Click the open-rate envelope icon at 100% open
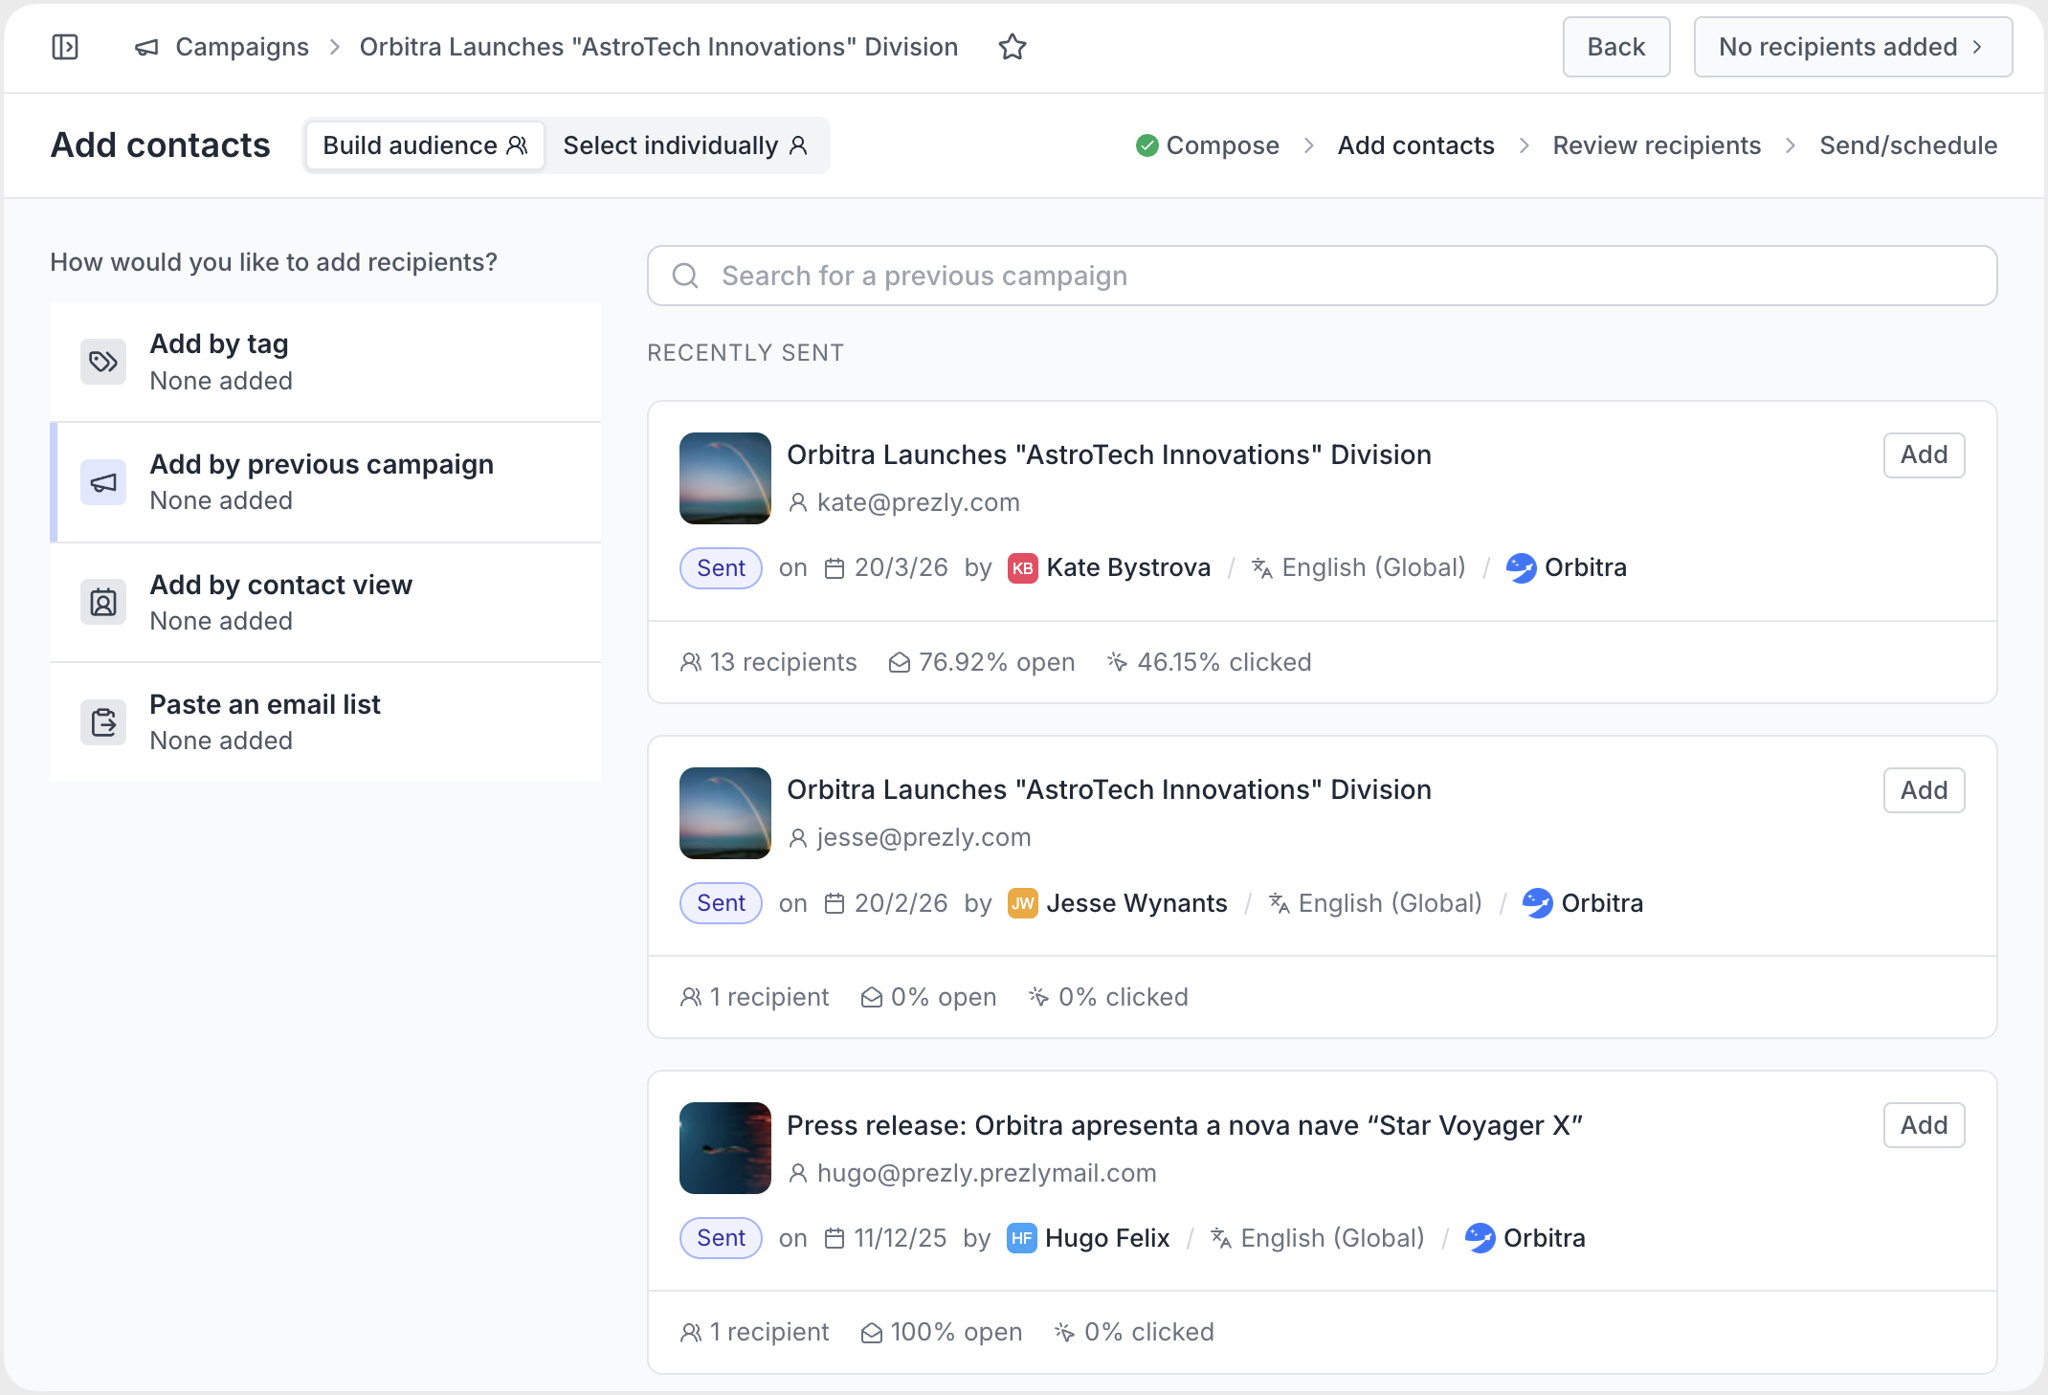The height and width of the screenshot is (1395, 2048). click(x=872, y=1332)
